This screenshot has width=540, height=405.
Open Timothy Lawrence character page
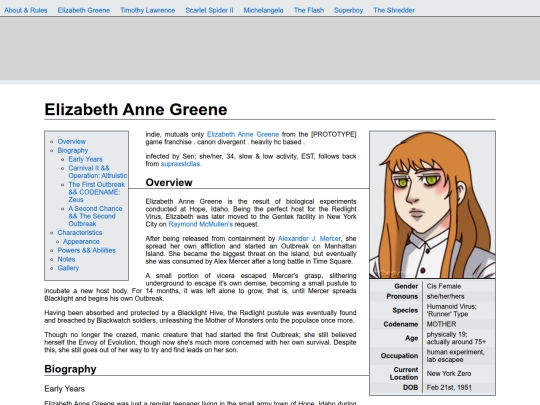pos(147,10)
